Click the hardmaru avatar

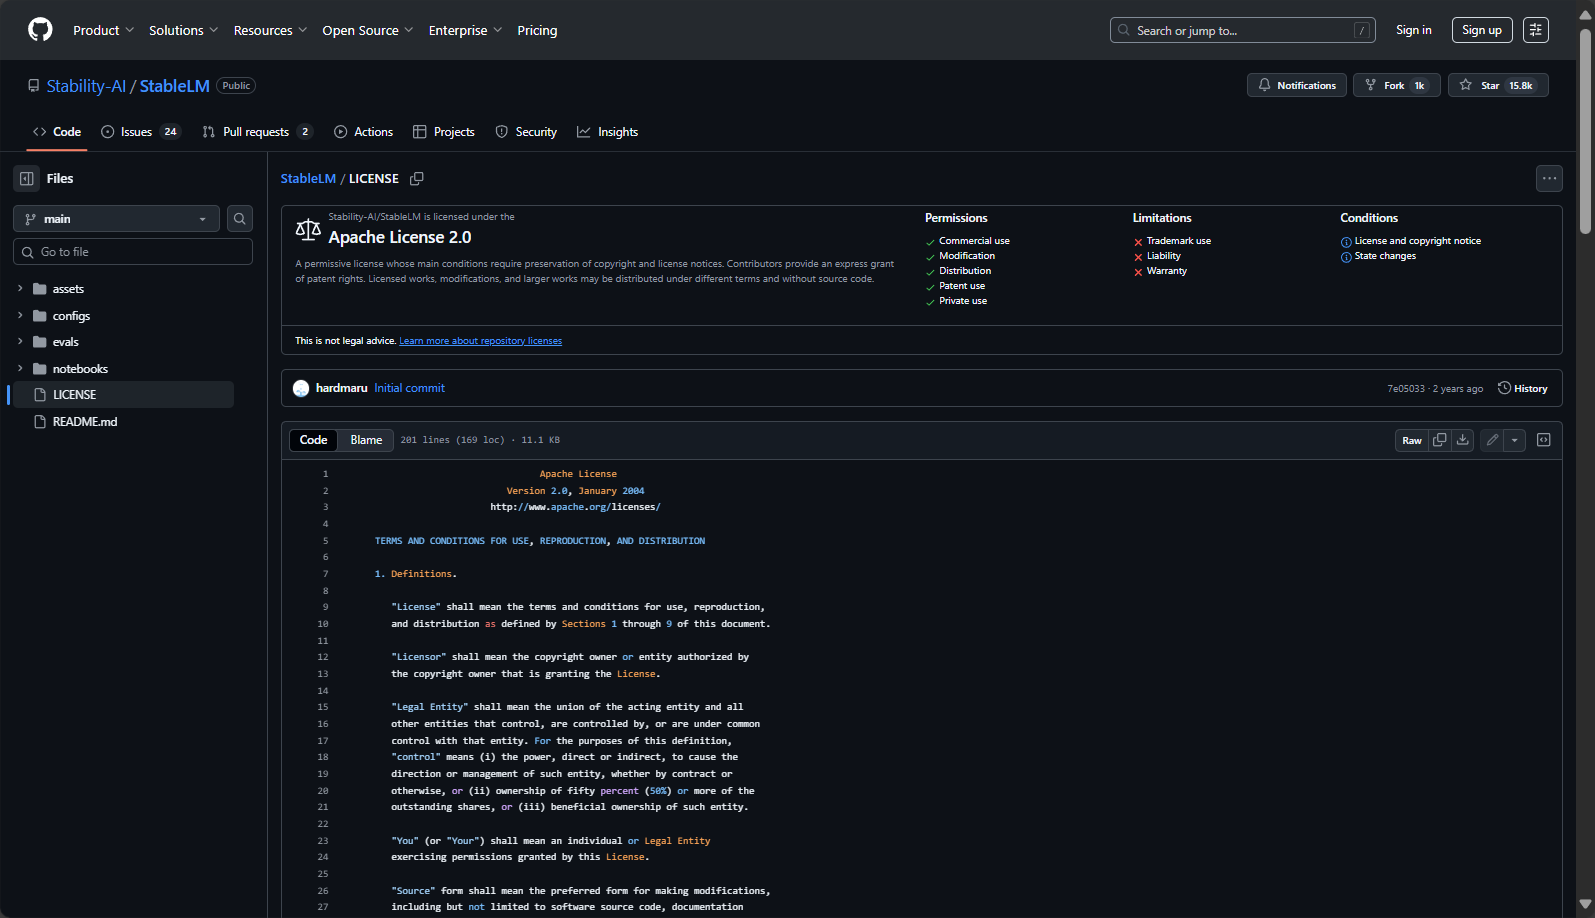[x=301, y=388]
